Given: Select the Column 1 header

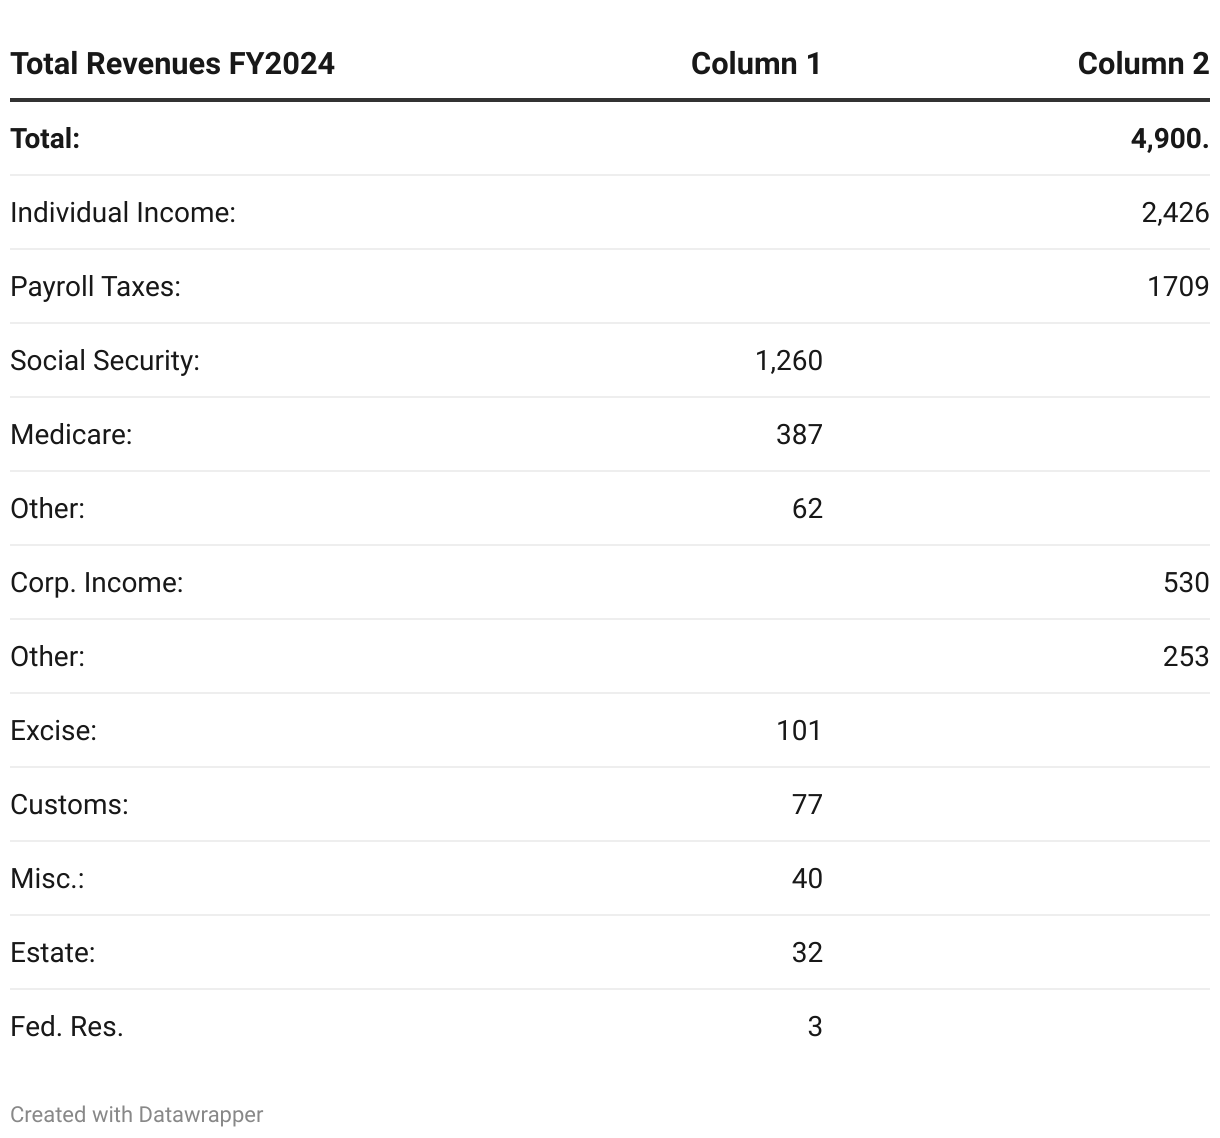Looking at the screenshot, I should (755, 64).
